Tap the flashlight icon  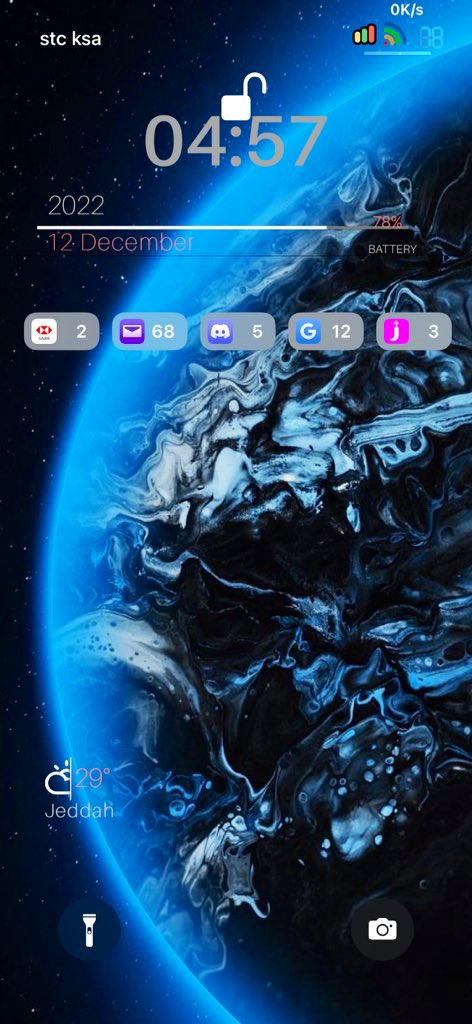pyautogui.click(x=89, y=929)
